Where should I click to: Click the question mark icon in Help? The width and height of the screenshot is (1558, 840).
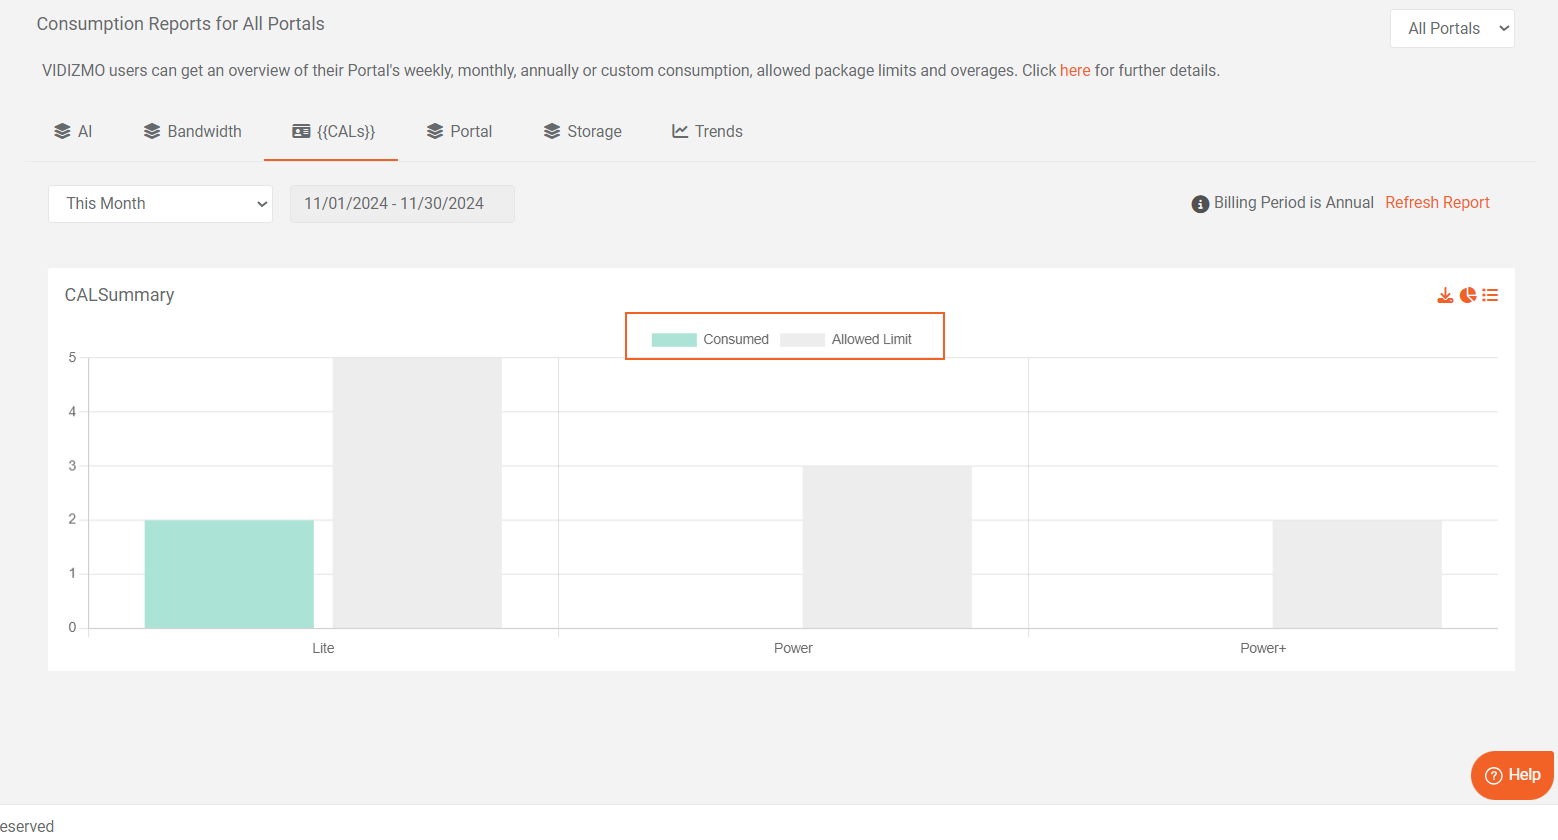tap(1493, 775)
